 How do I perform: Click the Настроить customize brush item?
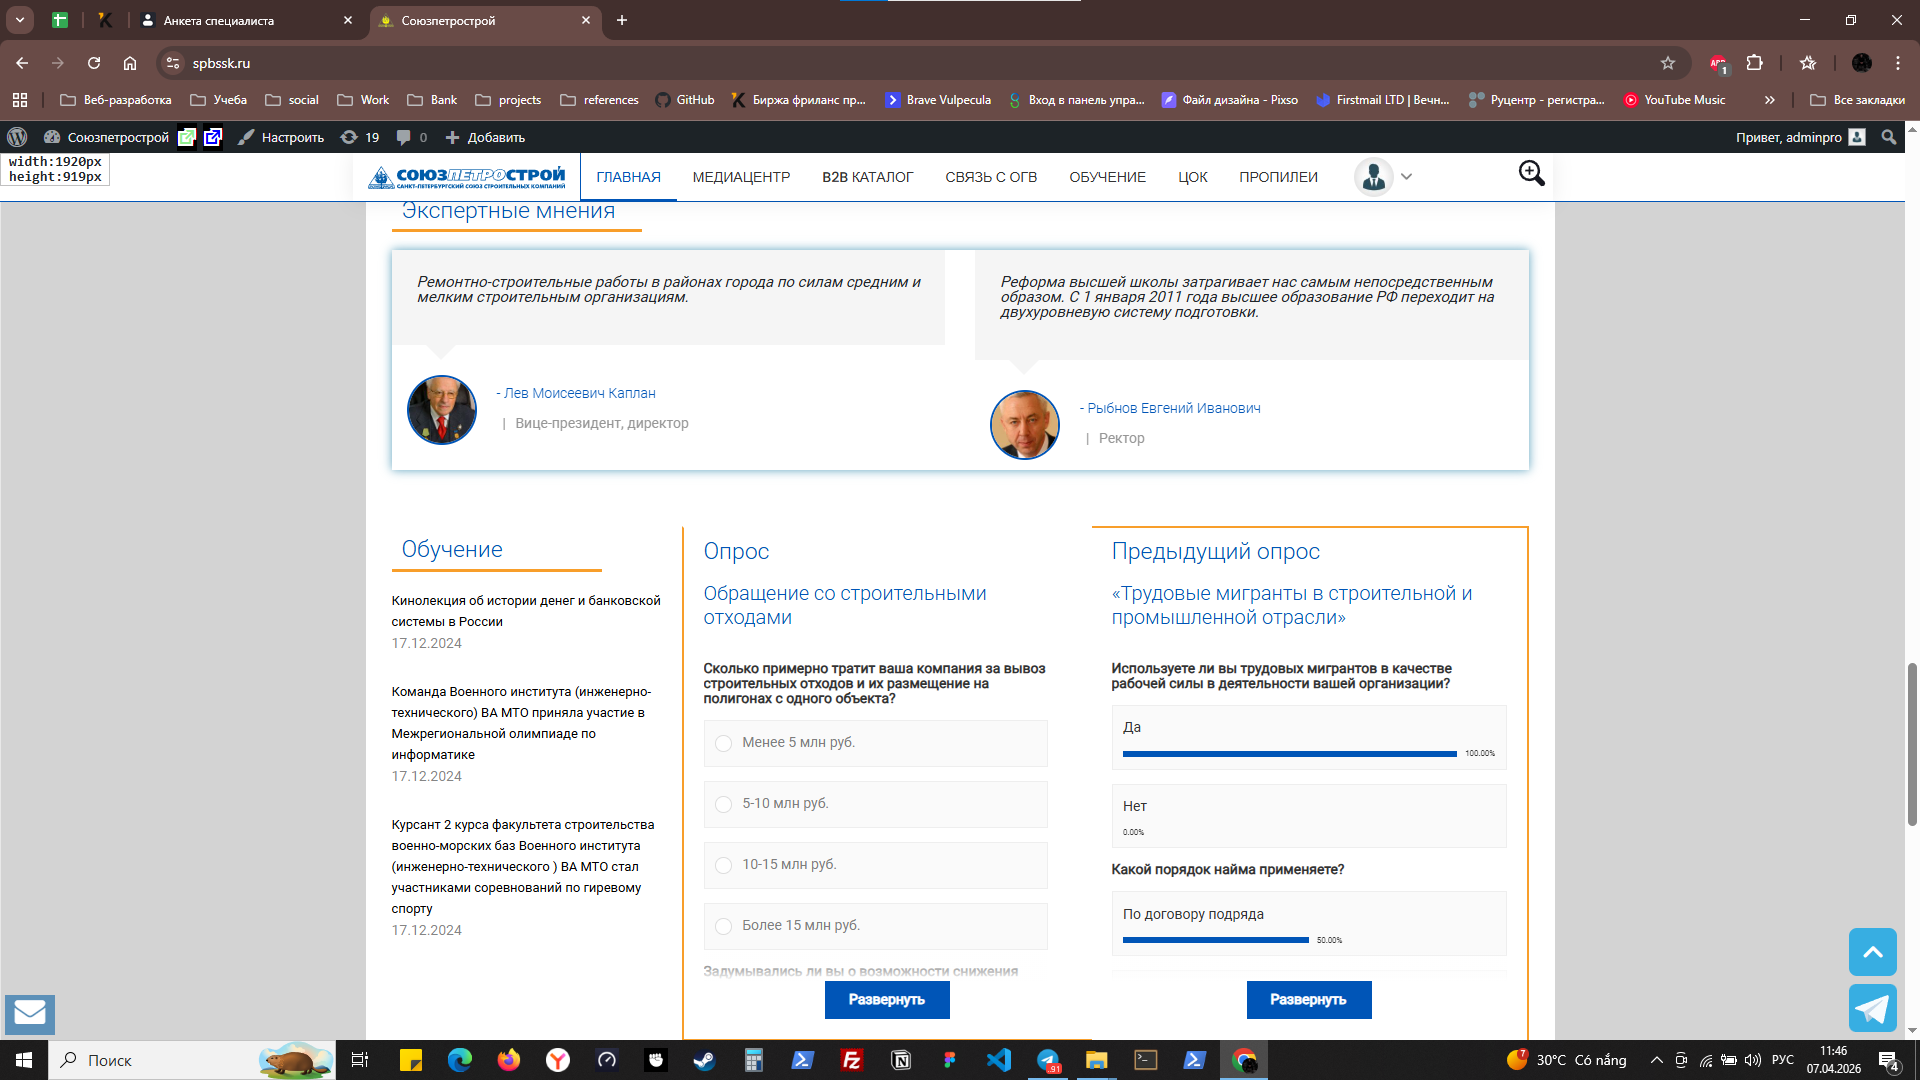[281, 137]
